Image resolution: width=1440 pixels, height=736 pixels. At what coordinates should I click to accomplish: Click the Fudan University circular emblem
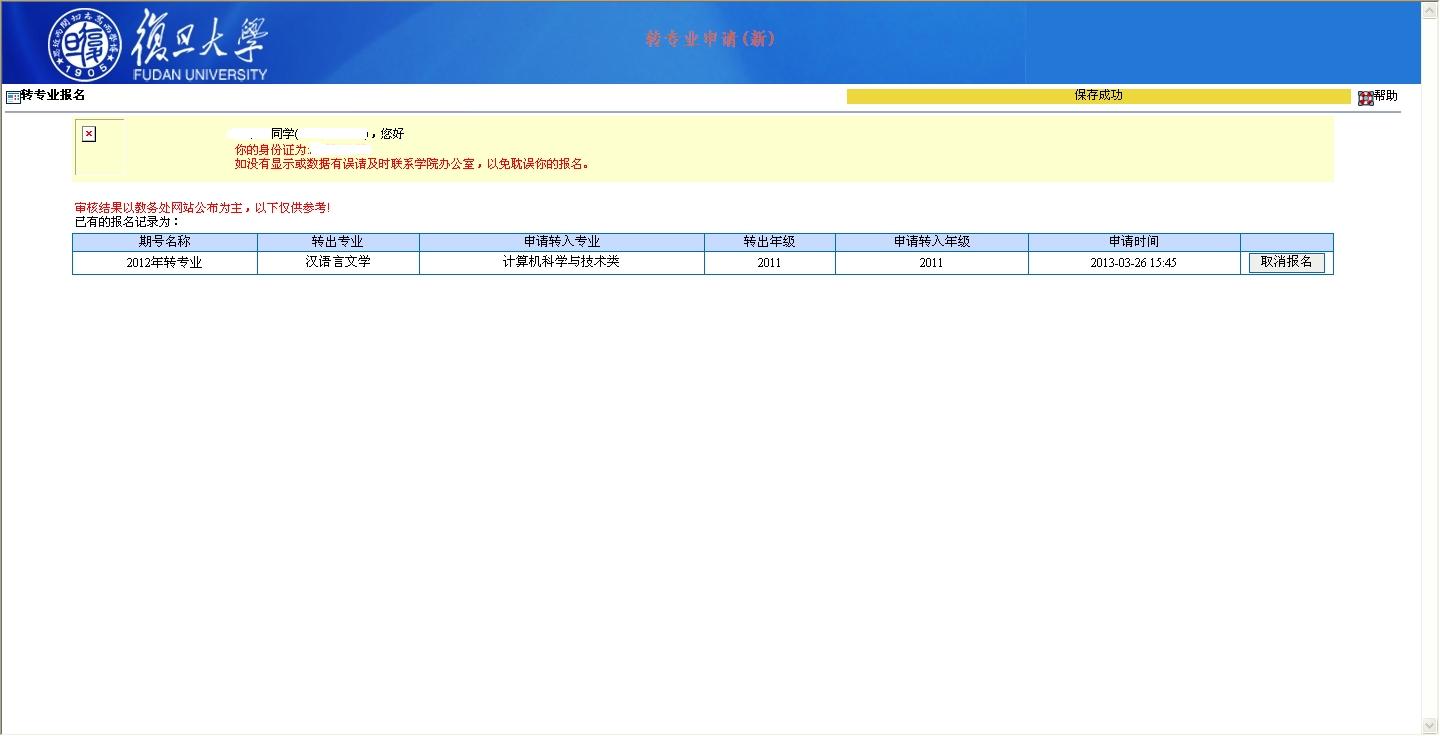[x=86, y=43]
